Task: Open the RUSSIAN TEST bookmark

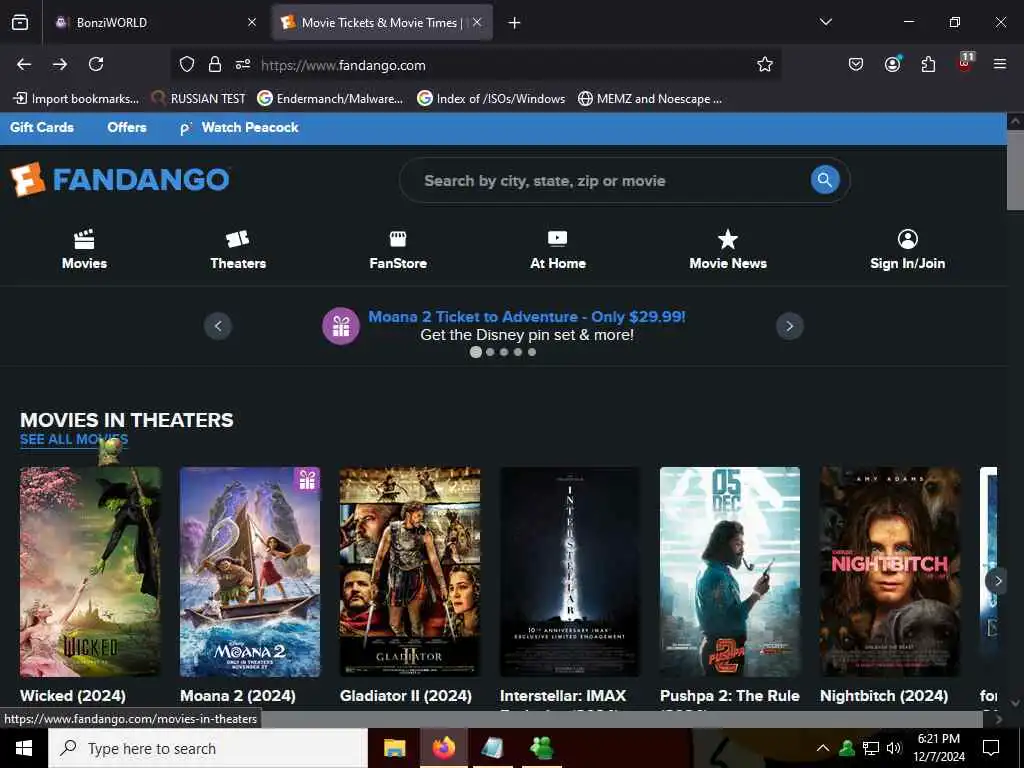Action: point(199,99)
